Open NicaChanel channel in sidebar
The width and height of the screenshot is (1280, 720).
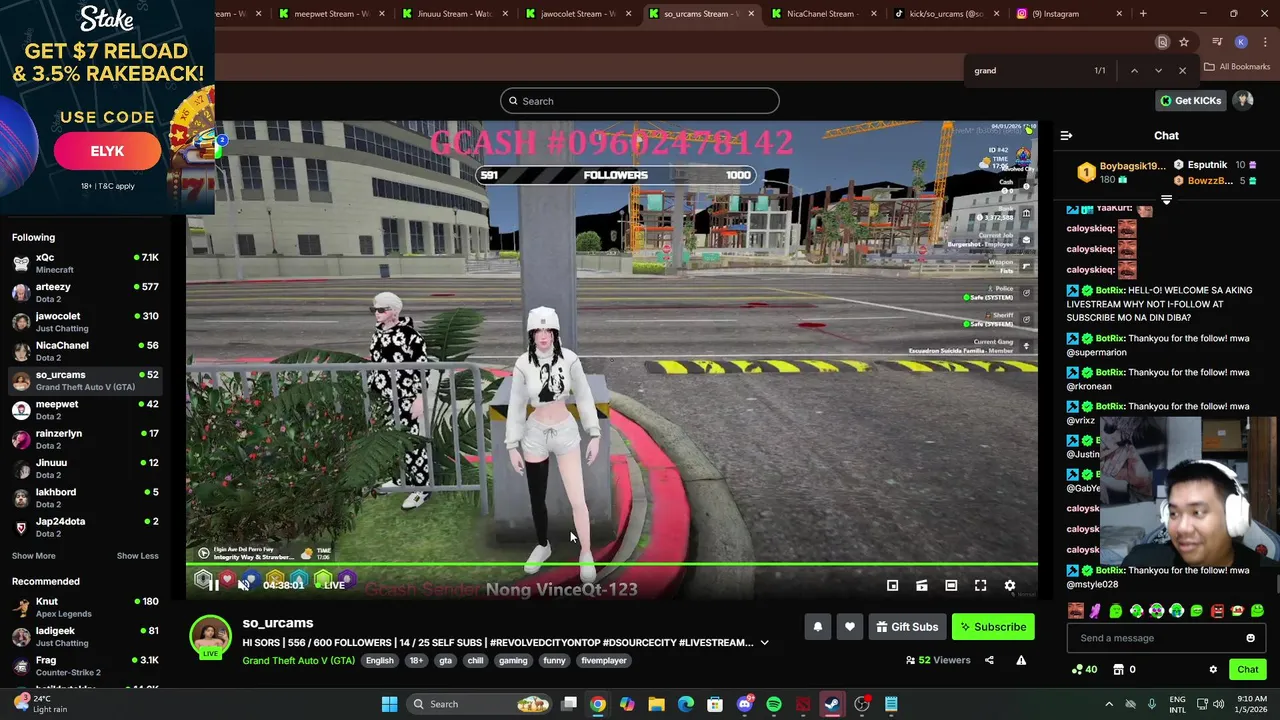85,351
